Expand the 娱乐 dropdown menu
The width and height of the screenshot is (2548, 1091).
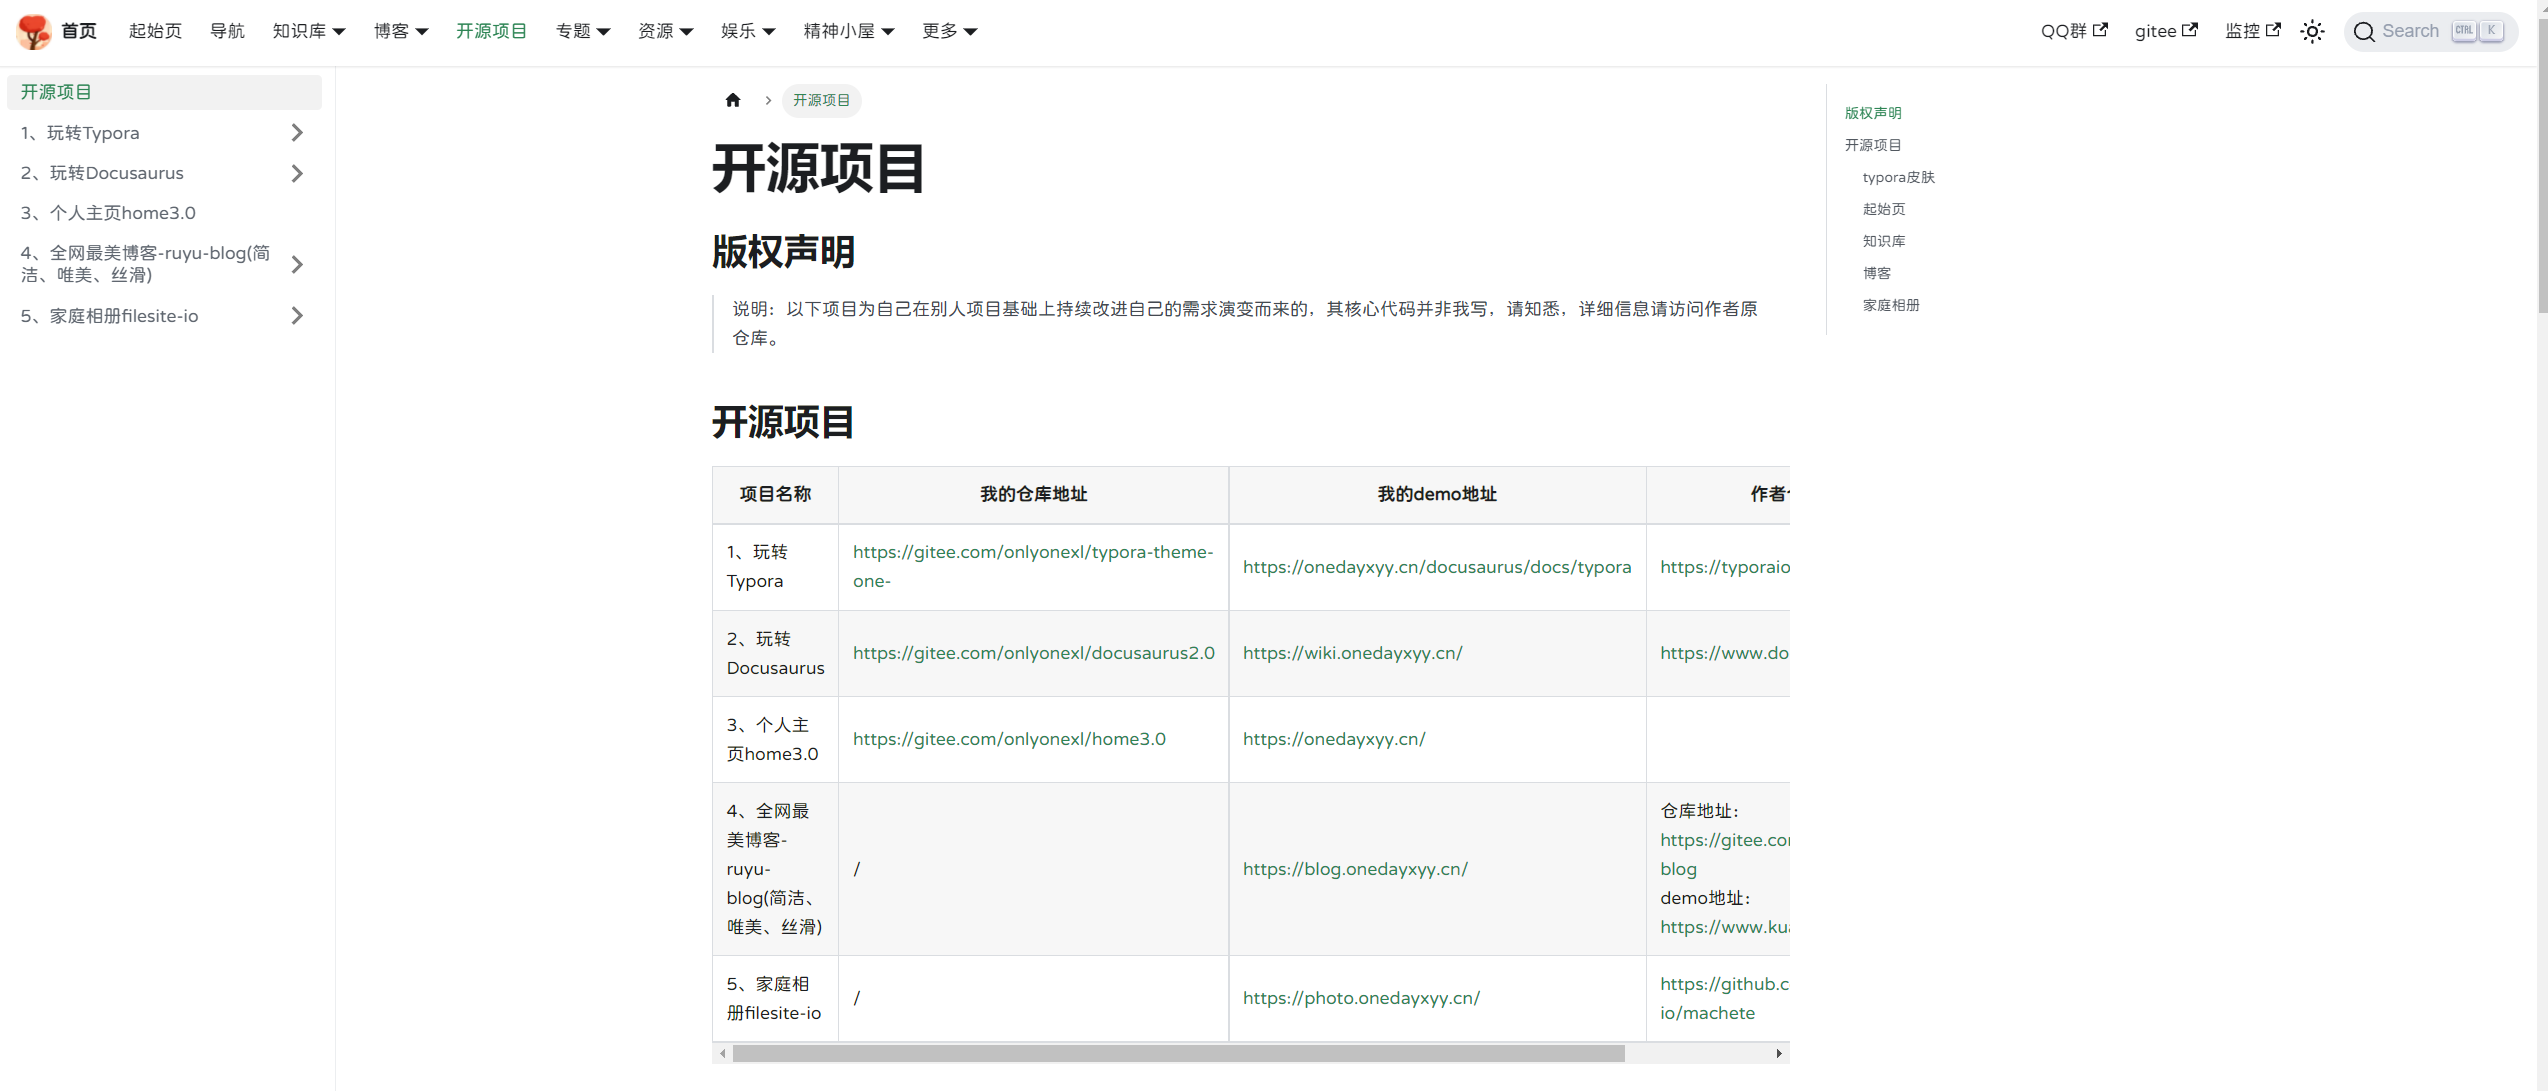pos(748,31)
